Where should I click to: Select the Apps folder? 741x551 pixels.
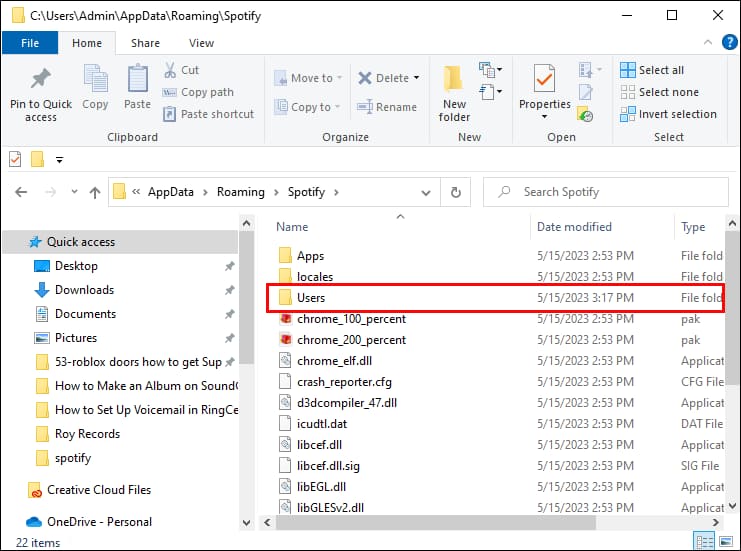[310, 256]
